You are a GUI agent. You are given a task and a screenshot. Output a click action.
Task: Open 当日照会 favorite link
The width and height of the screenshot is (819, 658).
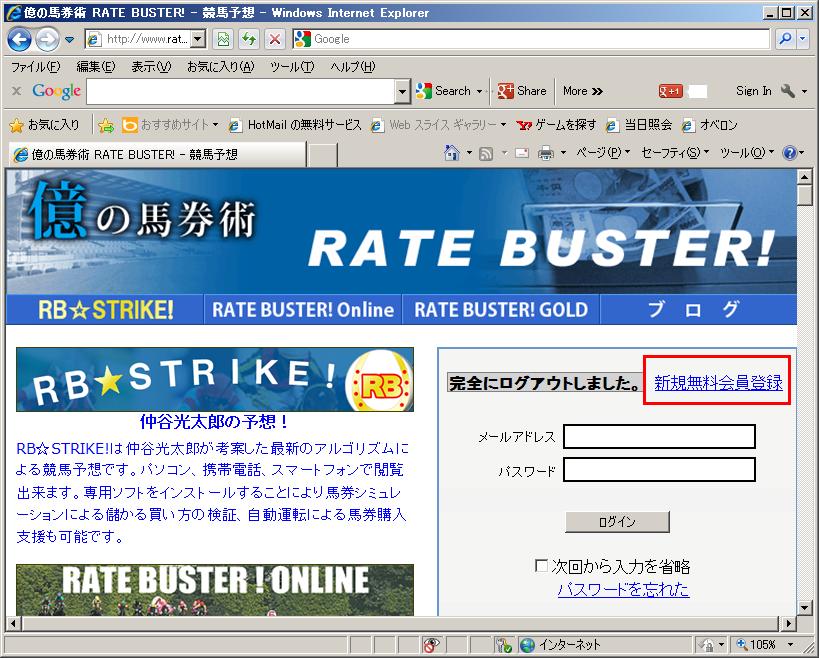639,125
